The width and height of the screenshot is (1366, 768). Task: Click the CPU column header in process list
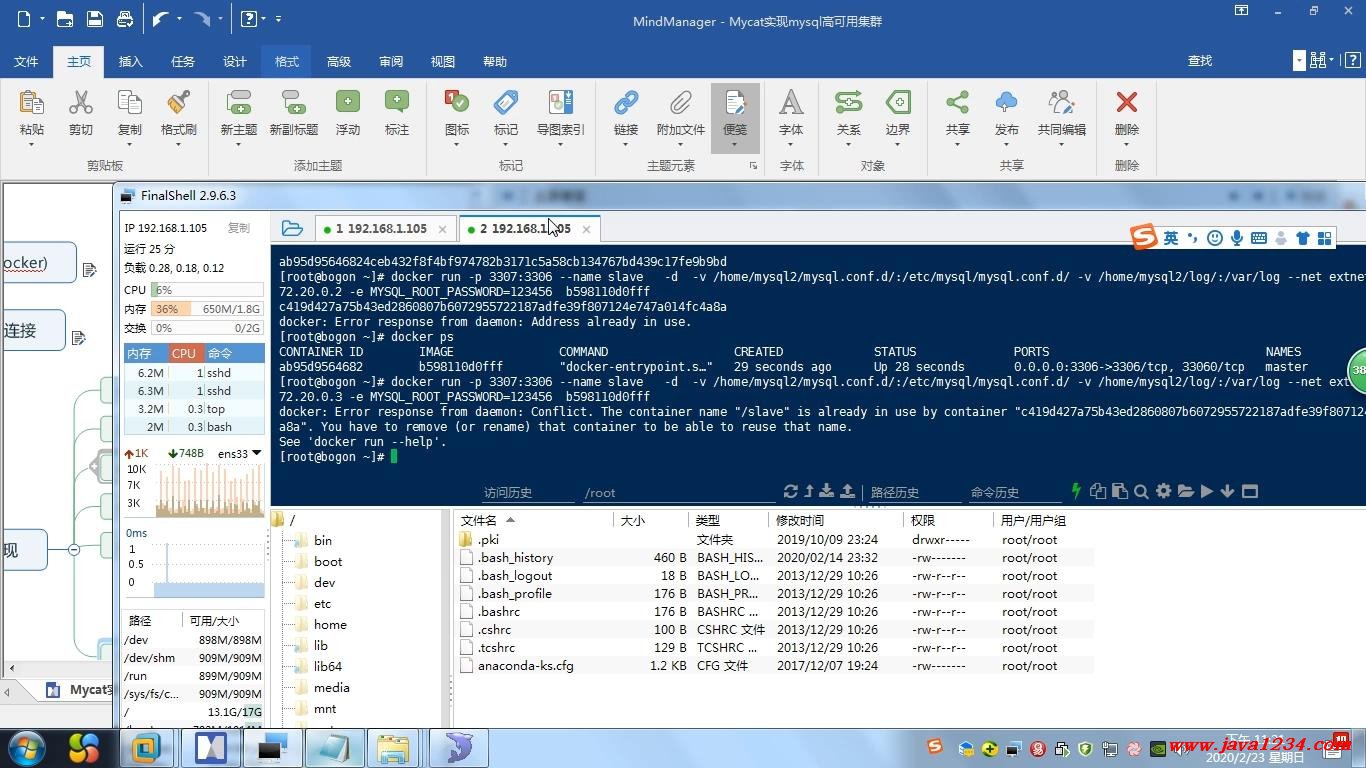tap(184, 353)
